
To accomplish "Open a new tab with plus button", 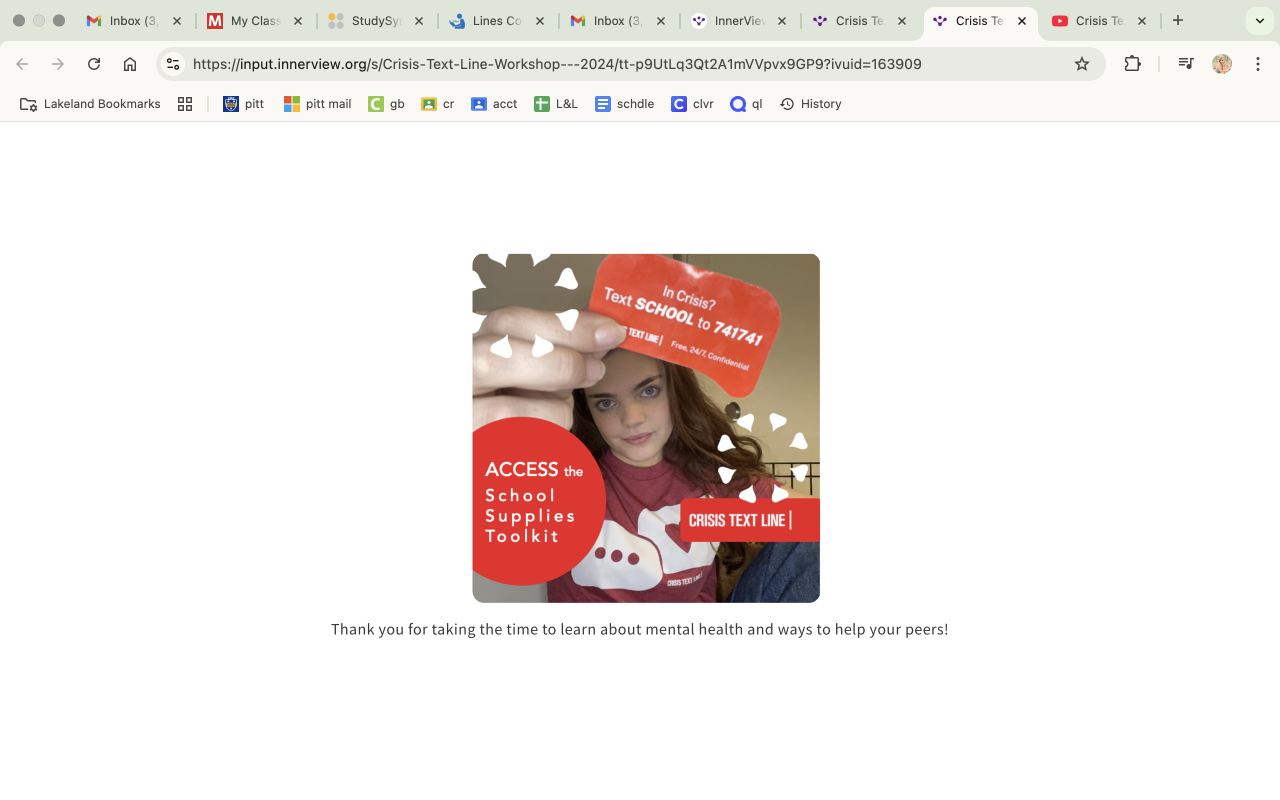I will click(x=1178, y=20).
